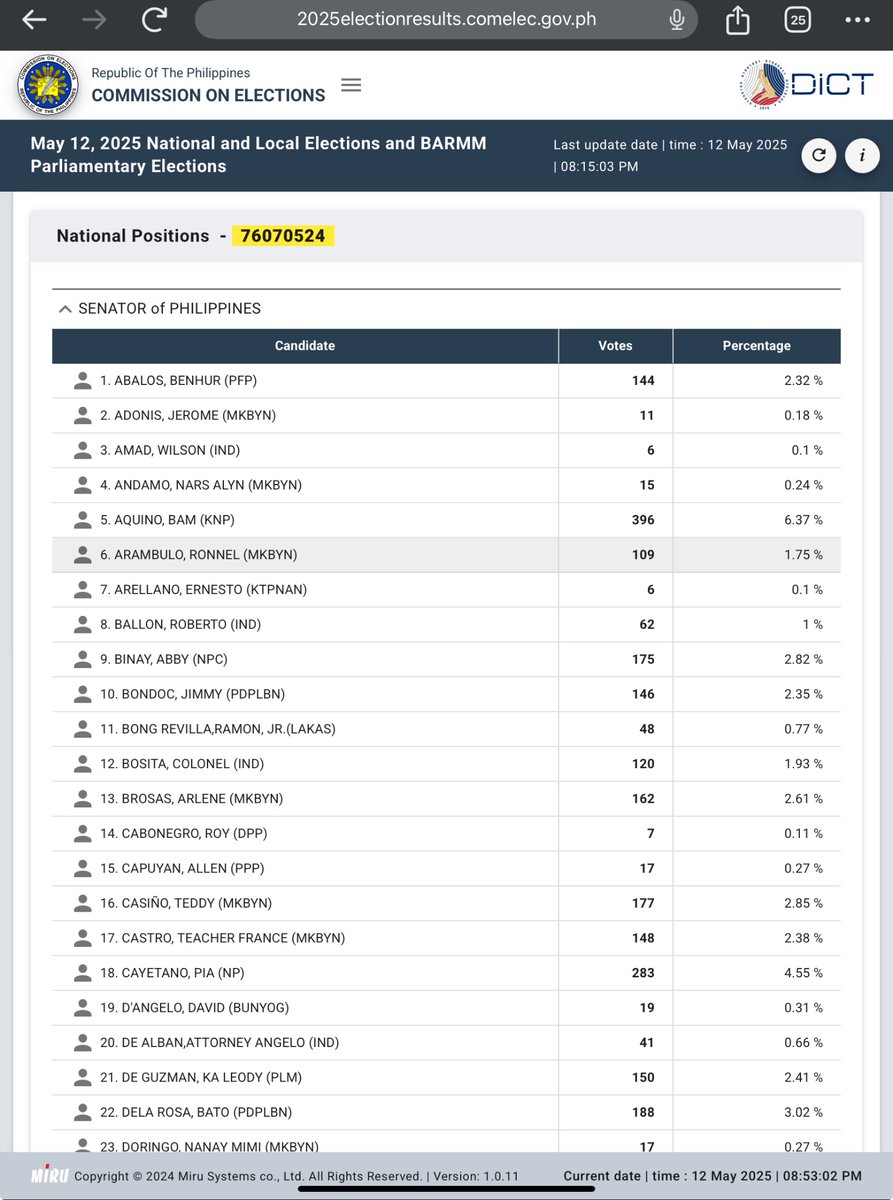Select the row 6. ARAMBULO, RONNEL (MKBYN)
Image resolution: width=893 pixels, height=1200 pixels.
point(446,555)
